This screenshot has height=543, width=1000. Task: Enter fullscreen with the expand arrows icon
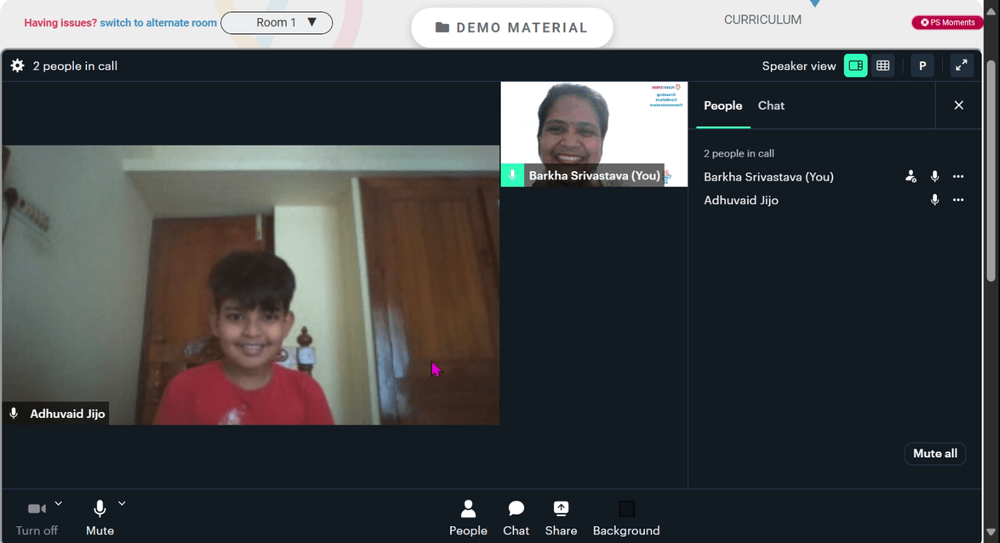coord(961,65)
